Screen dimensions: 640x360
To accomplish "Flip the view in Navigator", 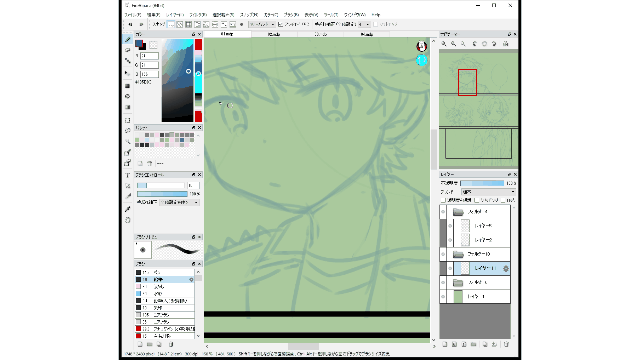I will (506, 44).
